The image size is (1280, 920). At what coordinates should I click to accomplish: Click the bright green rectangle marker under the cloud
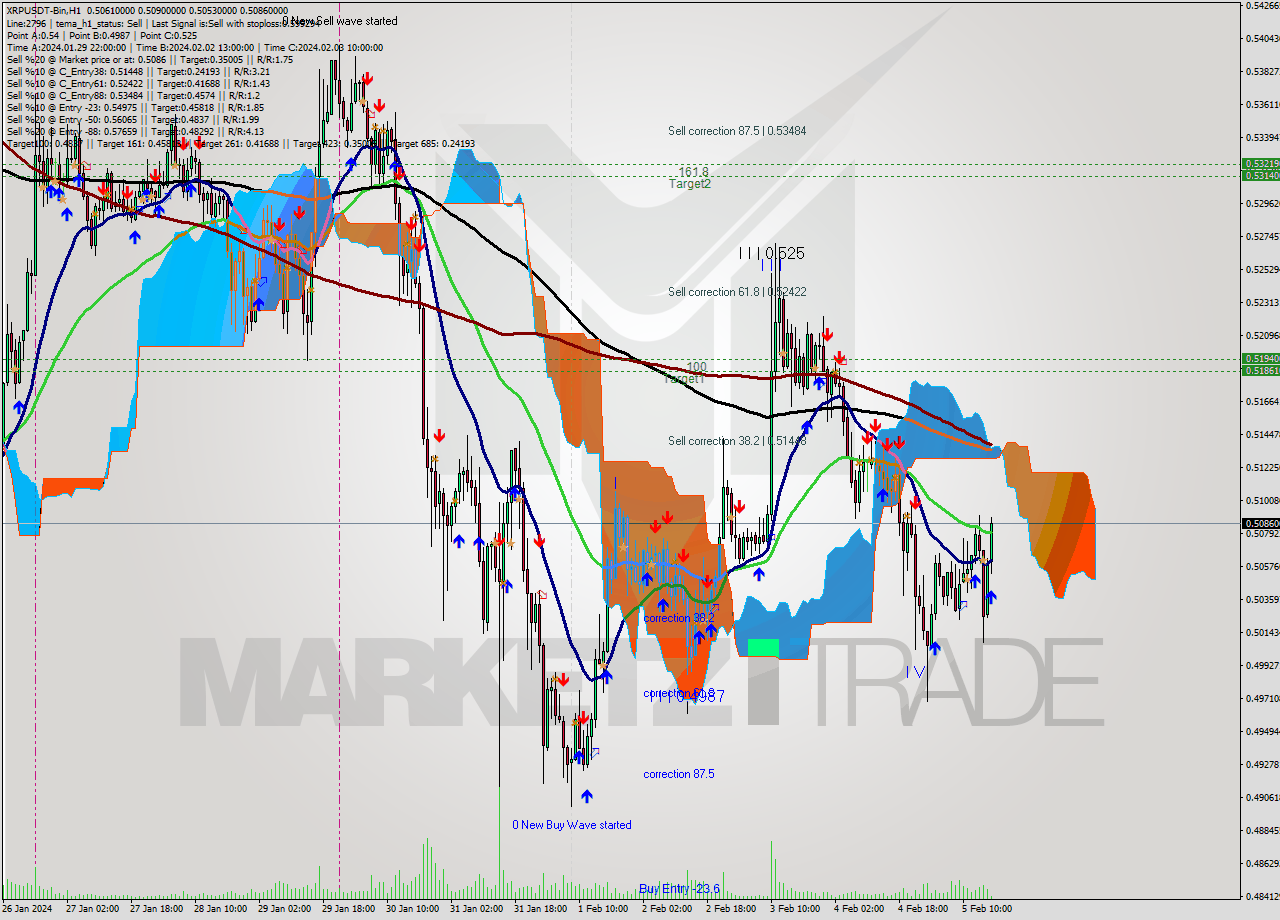coord(763,648)
